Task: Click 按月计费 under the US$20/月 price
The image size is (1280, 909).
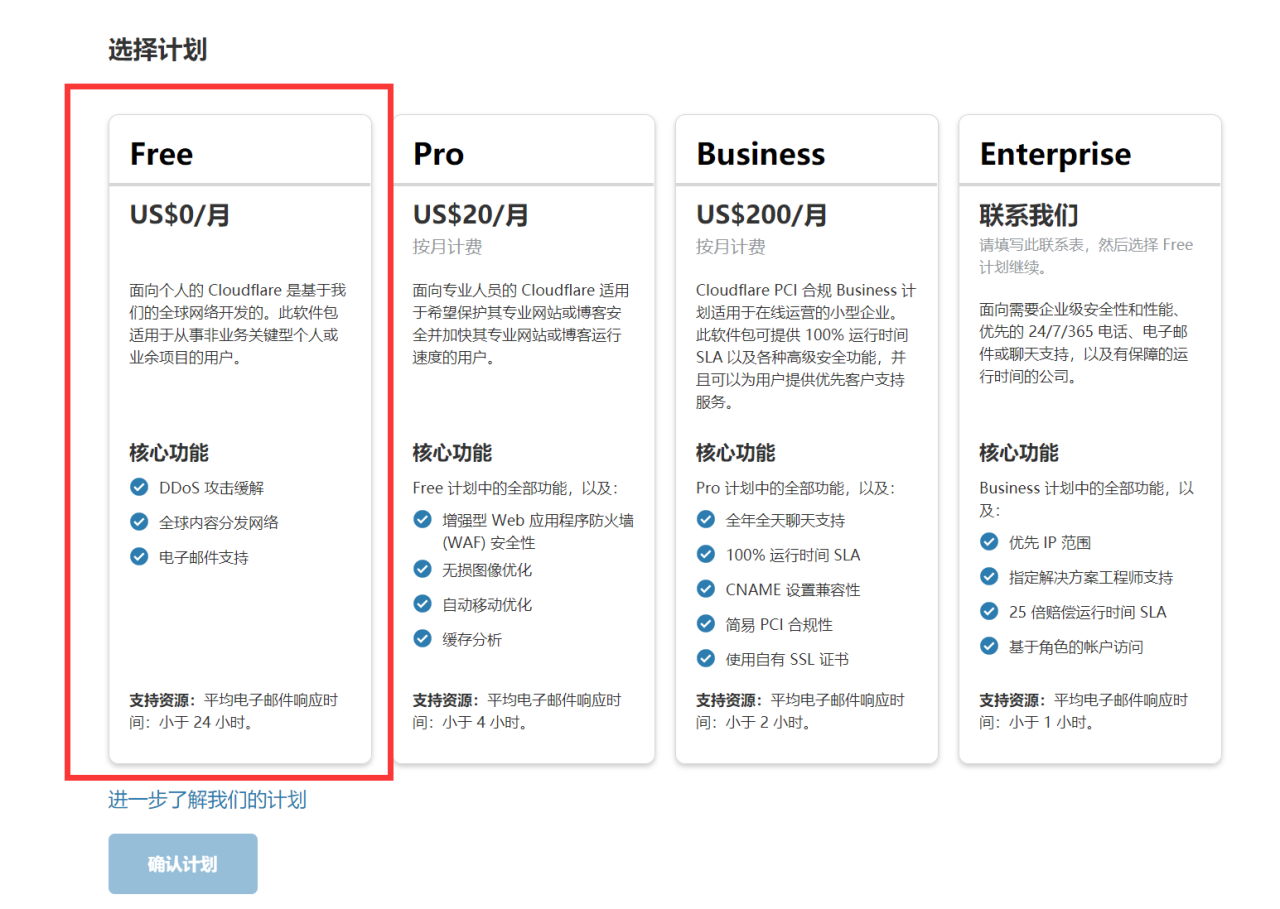Action: [448, 246]
